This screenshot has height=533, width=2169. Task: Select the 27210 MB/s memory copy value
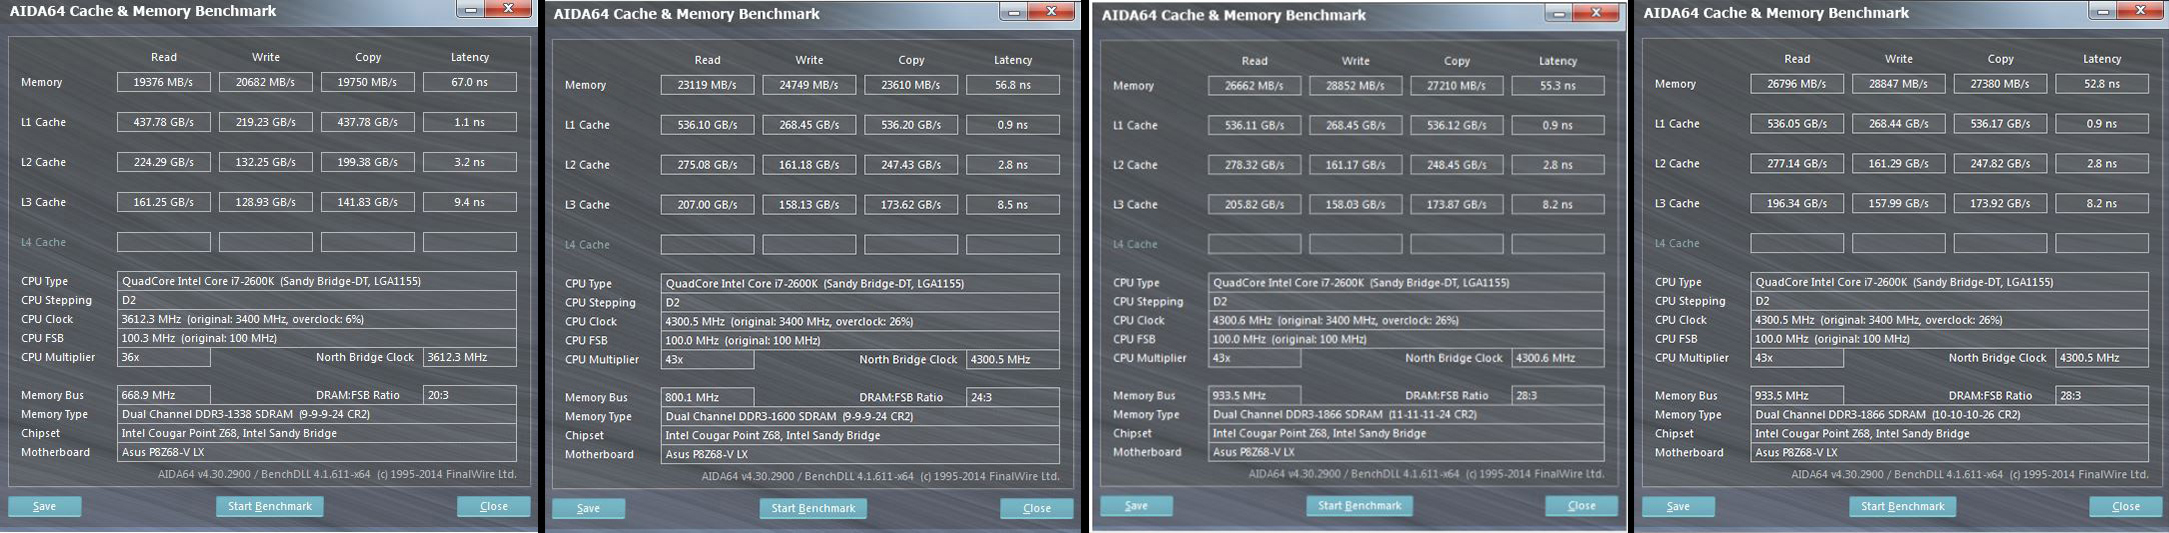coord(1457,86)
